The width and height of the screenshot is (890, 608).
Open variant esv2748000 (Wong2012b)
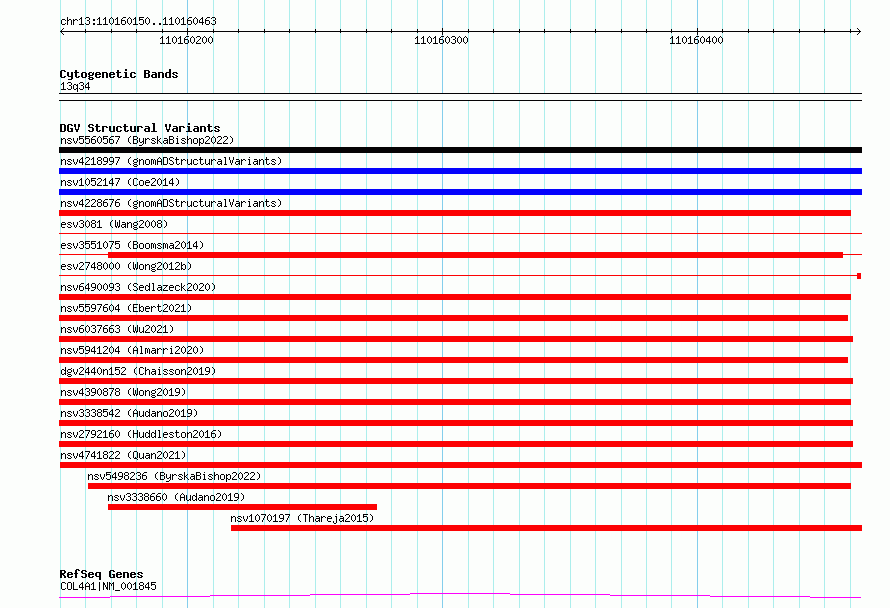pyautogui.click(x=126, y=266)
